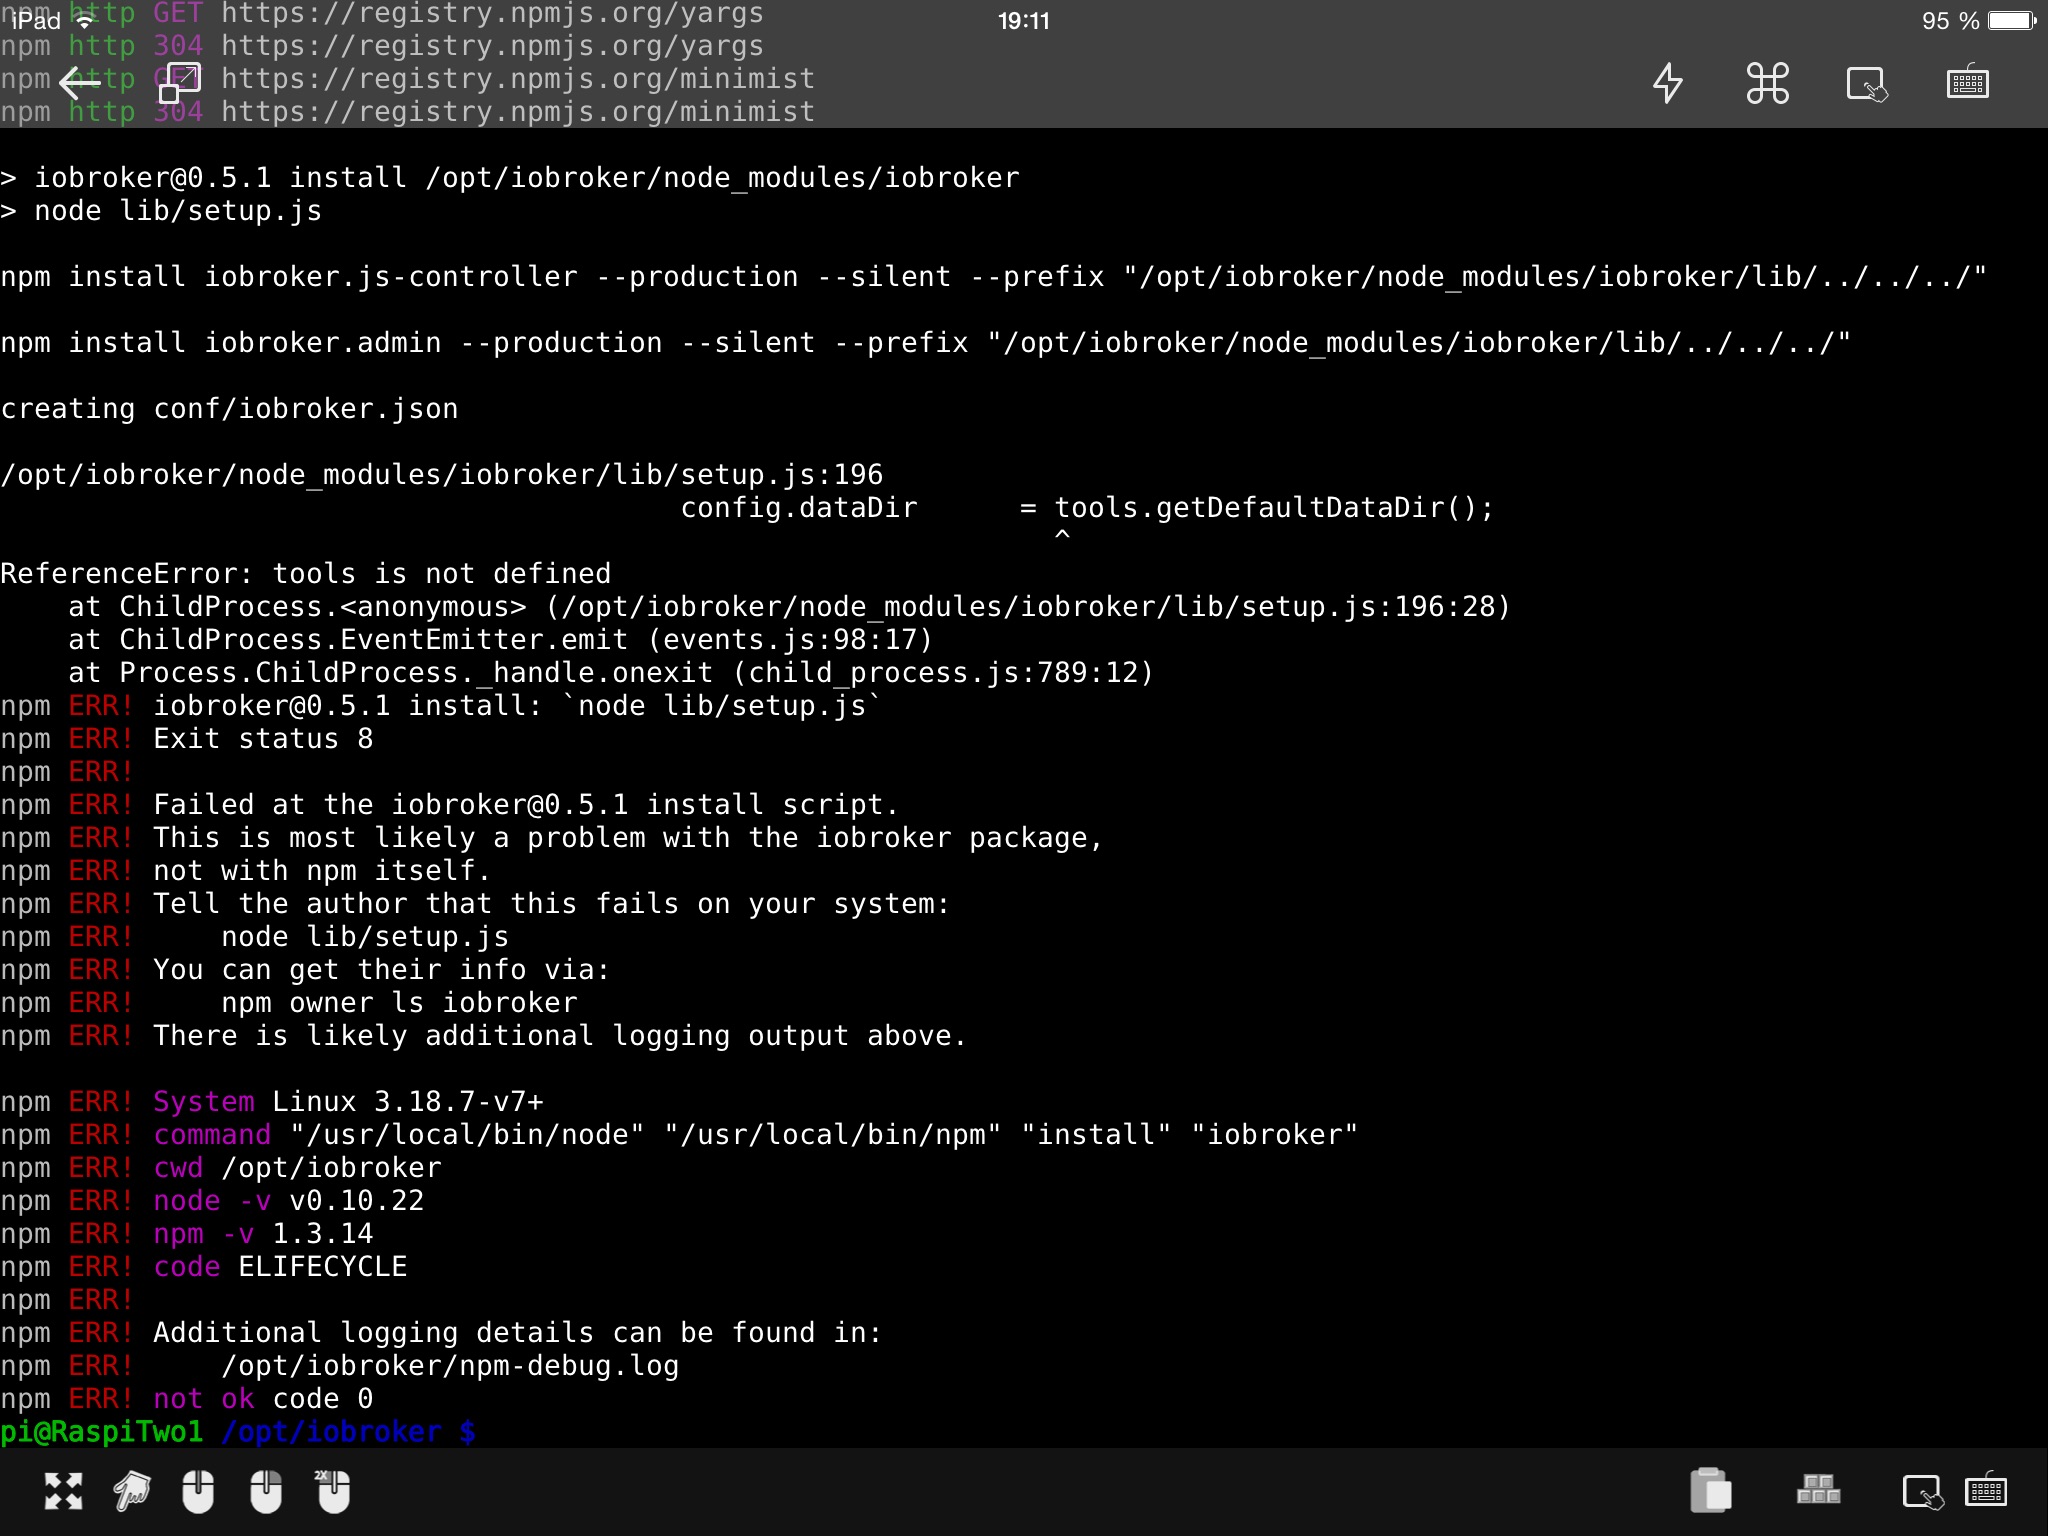Tap the back arrow icon
This screenshot has height=1536, width=2048.
click(80, 82)
